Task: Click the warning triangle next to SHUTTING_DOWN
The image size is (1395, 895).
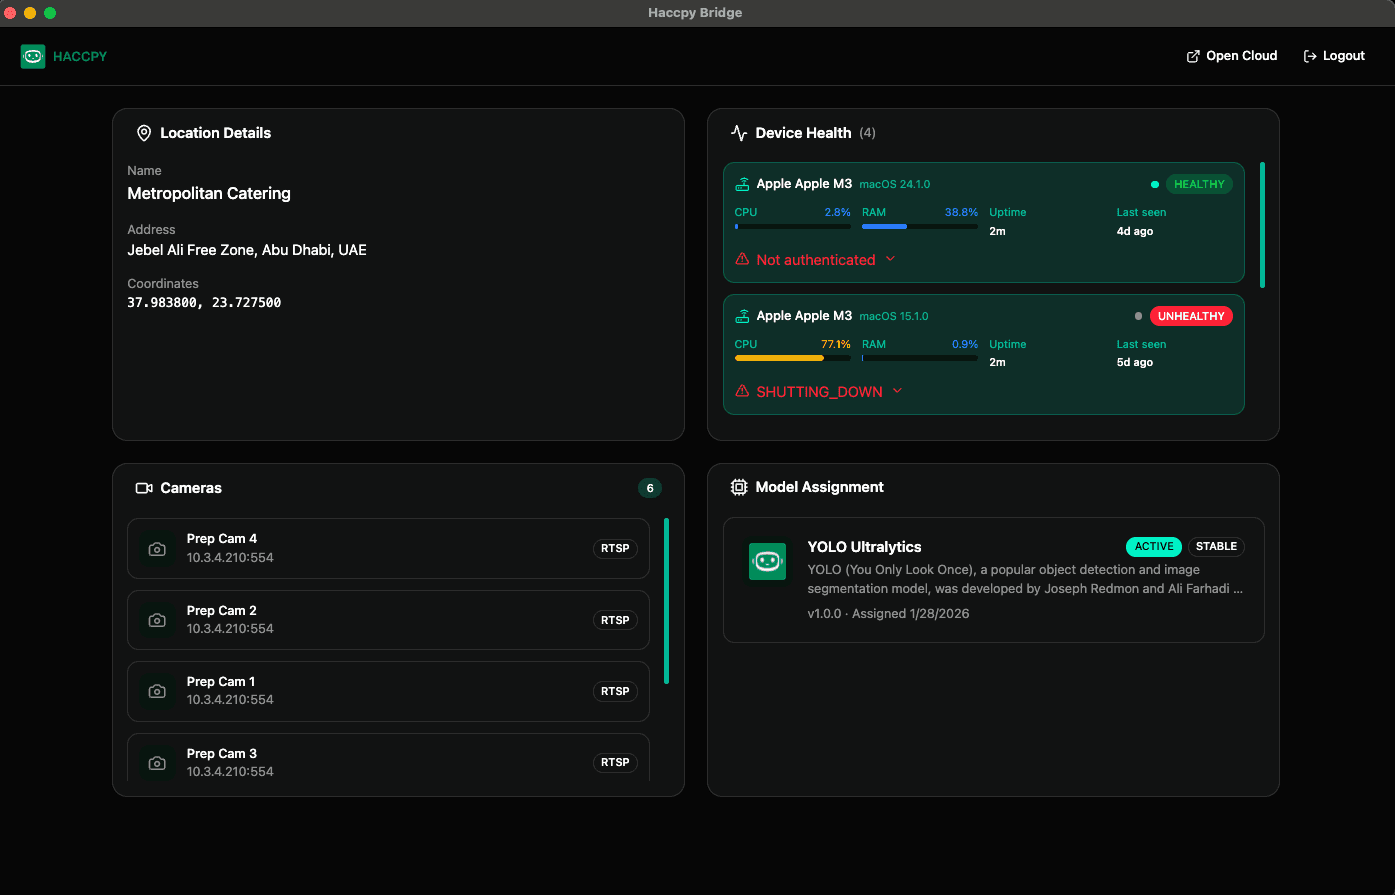Action: click(742, 391)
